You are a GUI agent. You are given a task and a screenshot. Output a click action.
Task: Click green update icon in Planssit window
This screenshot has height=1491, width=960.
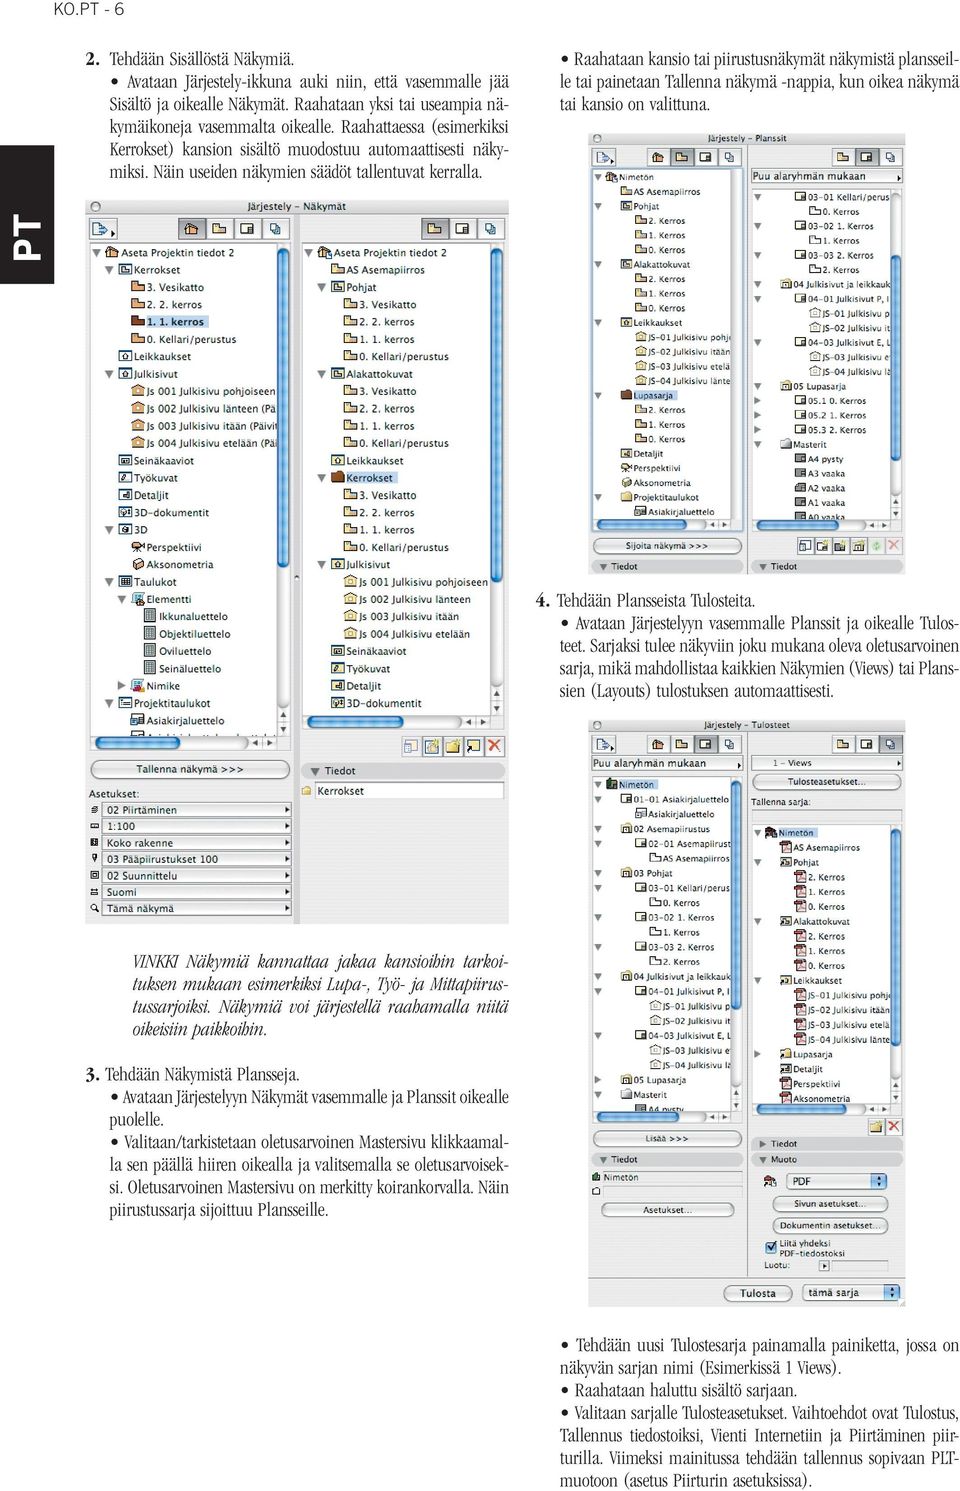coord(876,546)
